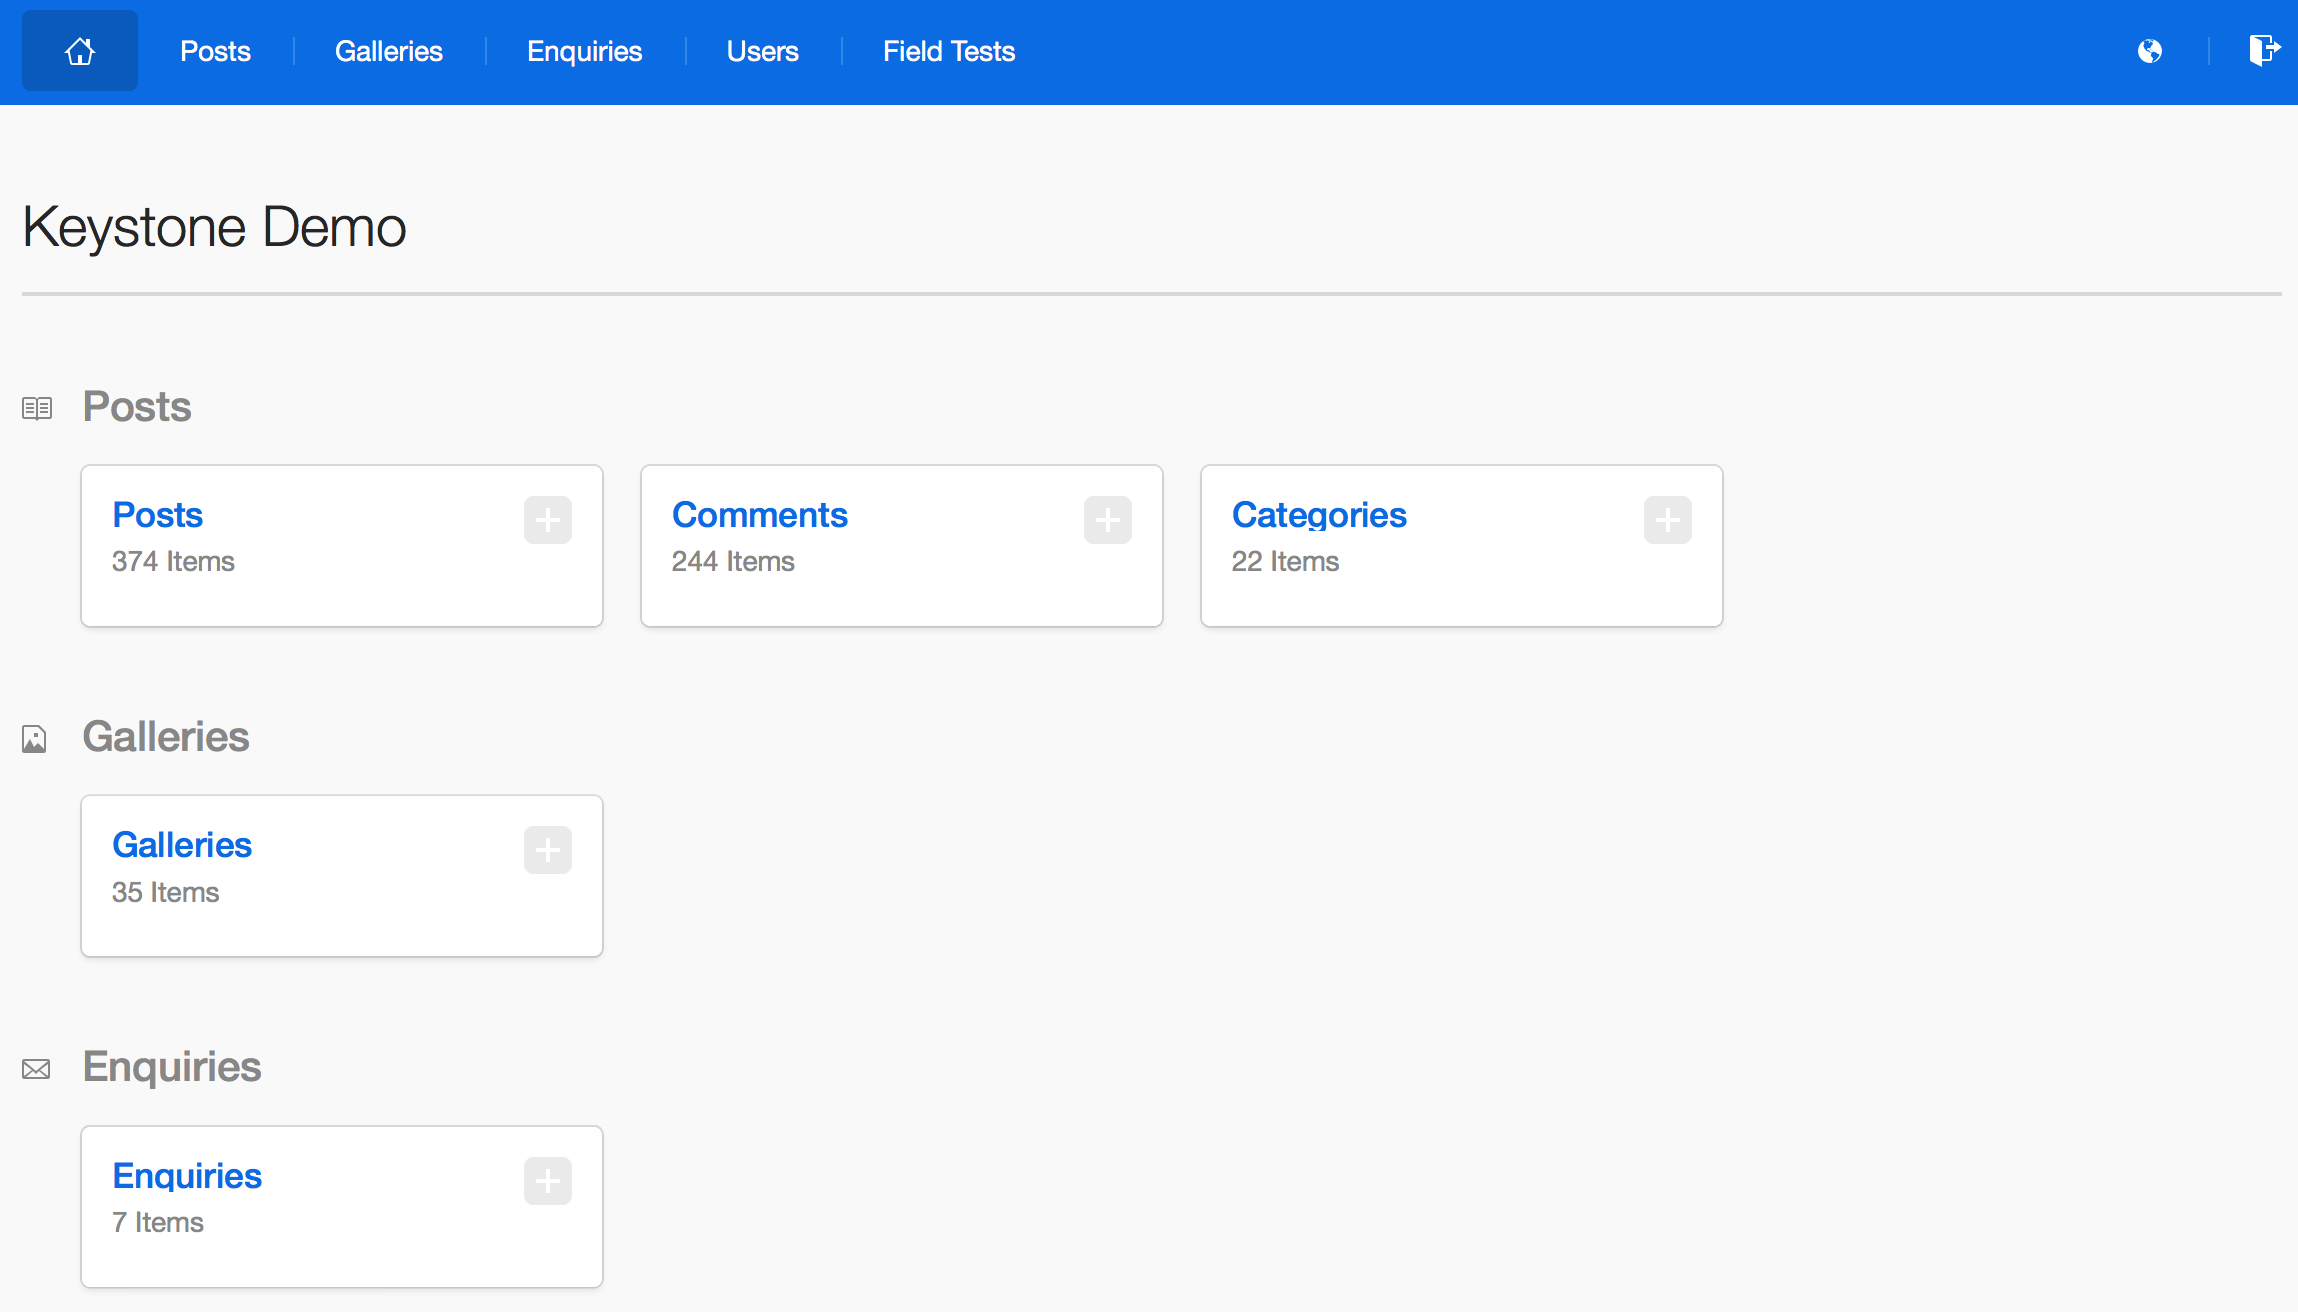Open the Galleries list link

181,845
